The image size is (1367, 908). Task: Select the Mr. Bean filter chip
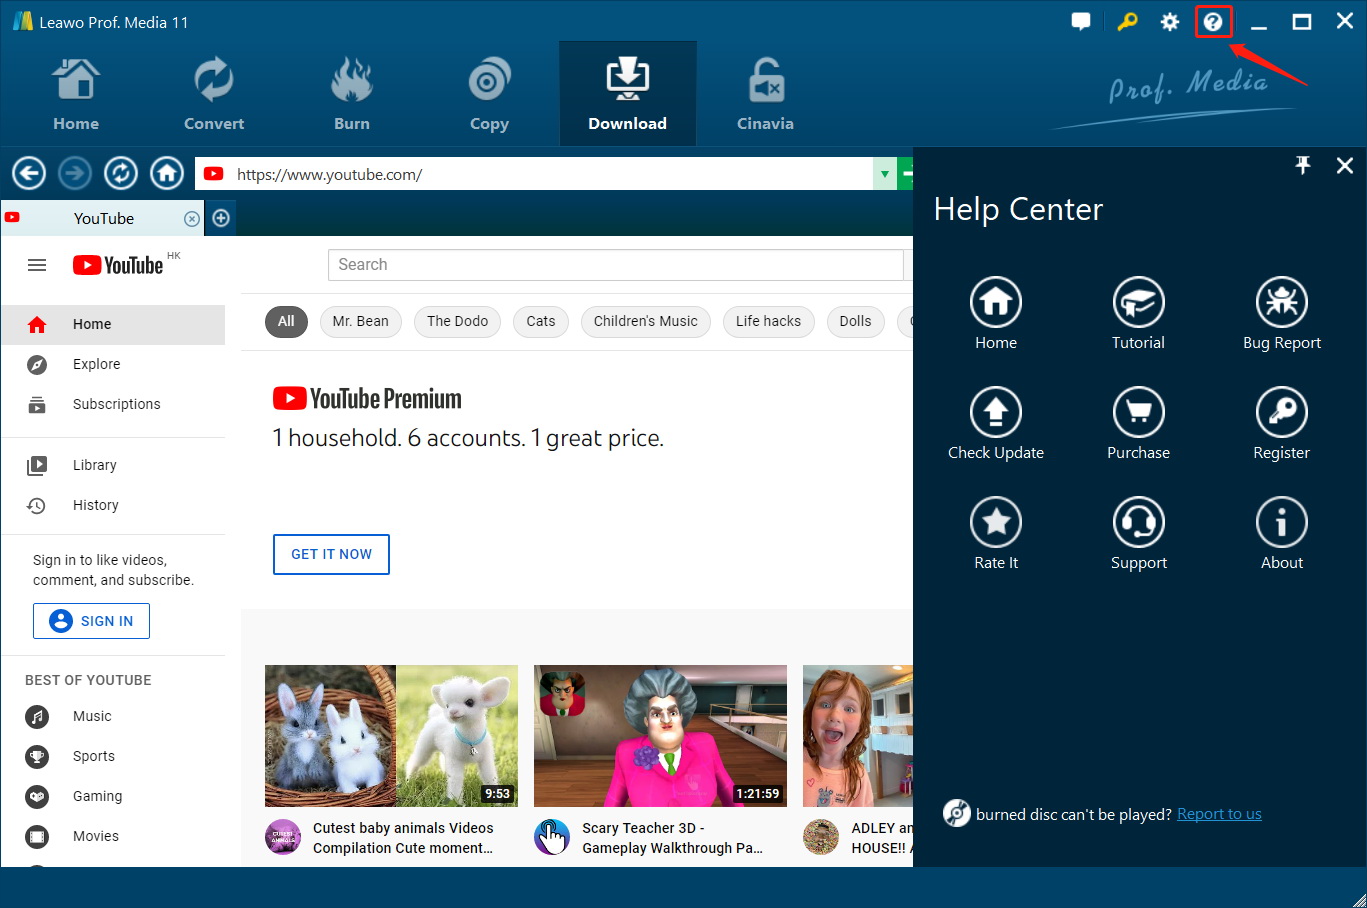(x=360, y=321)
